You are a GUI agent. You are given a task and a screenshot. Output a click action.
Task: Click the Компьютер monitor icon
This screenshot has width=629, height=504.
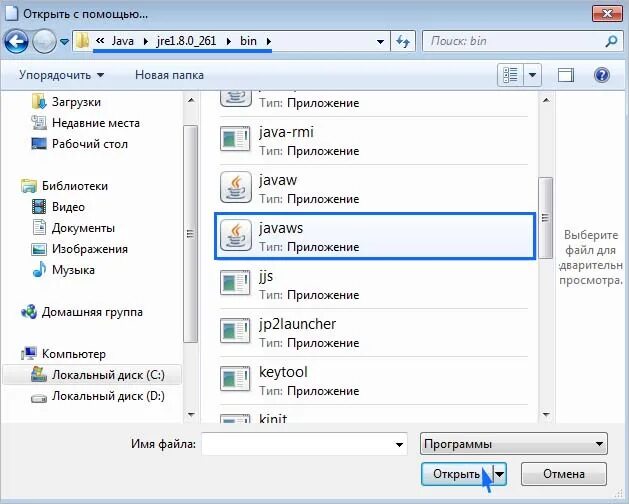[29, 354]
